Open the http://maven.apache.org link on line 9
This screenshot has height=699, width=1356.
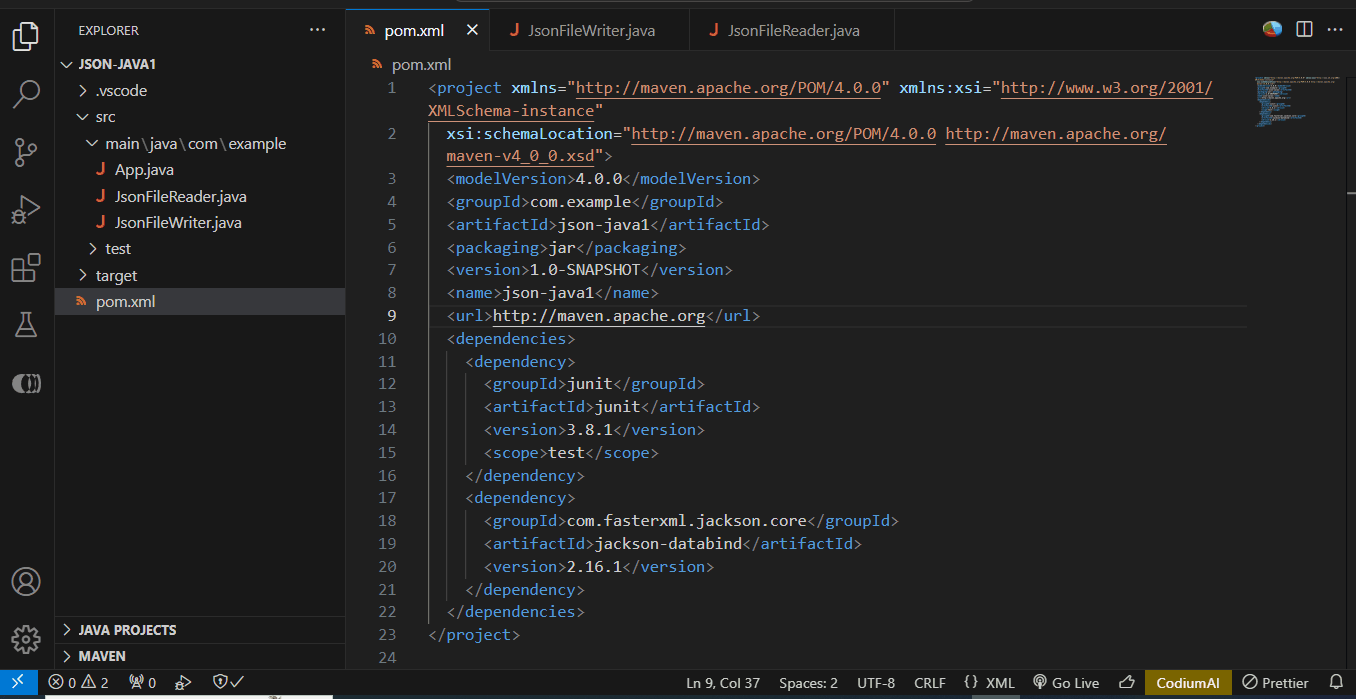click(599, 316)
